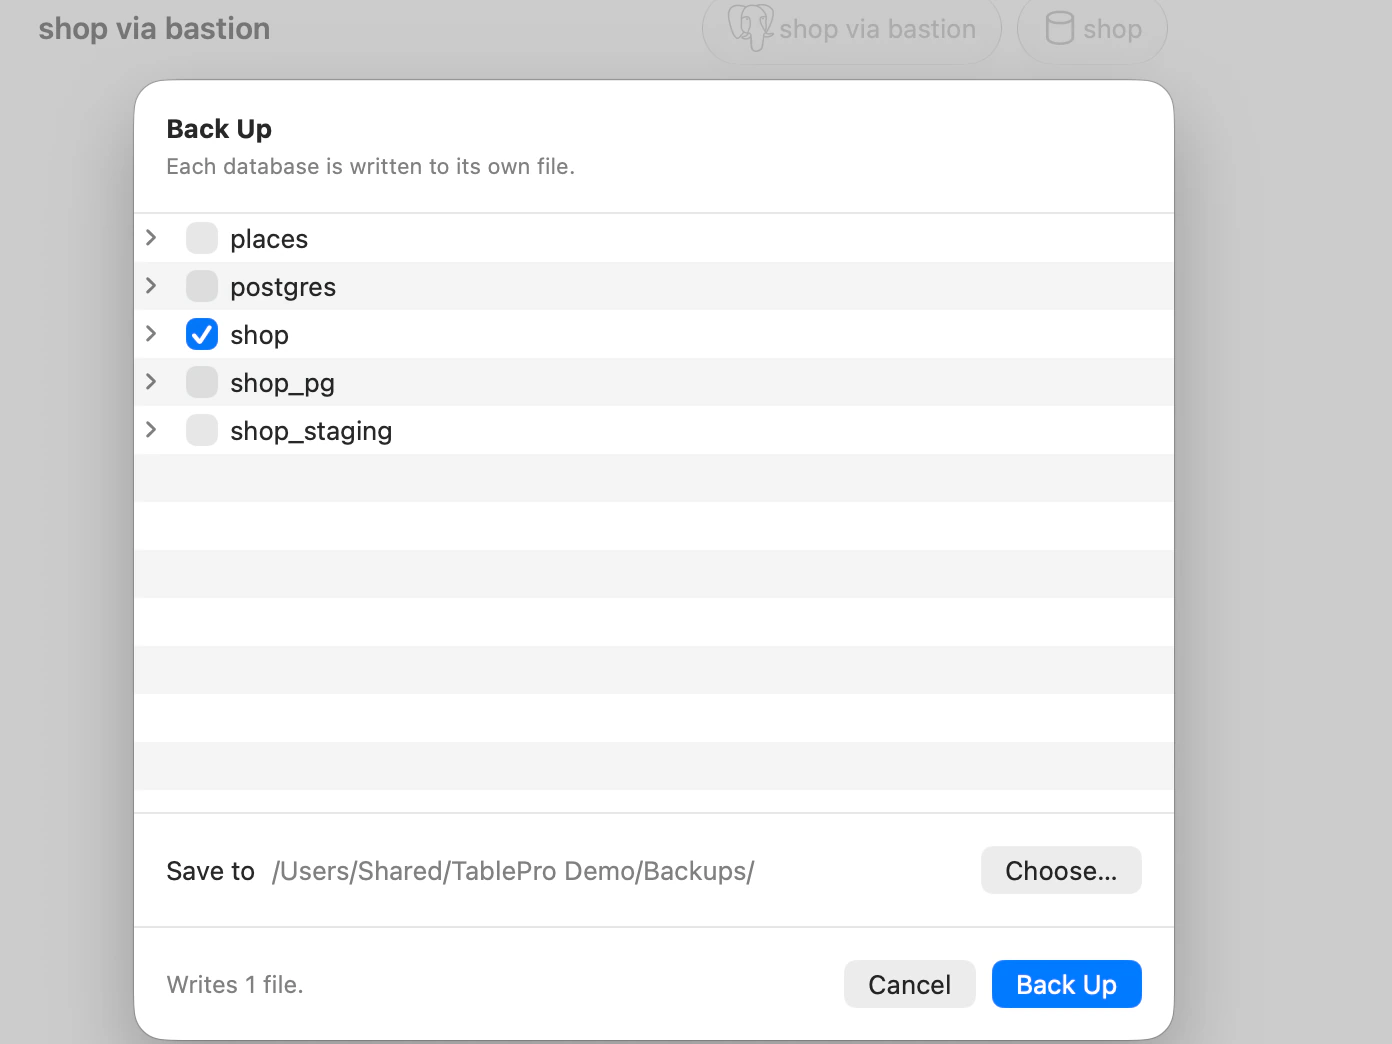Click the 'Save to' label
This screenshot has height=1044, width=1392.
click(x=210, y=871)
